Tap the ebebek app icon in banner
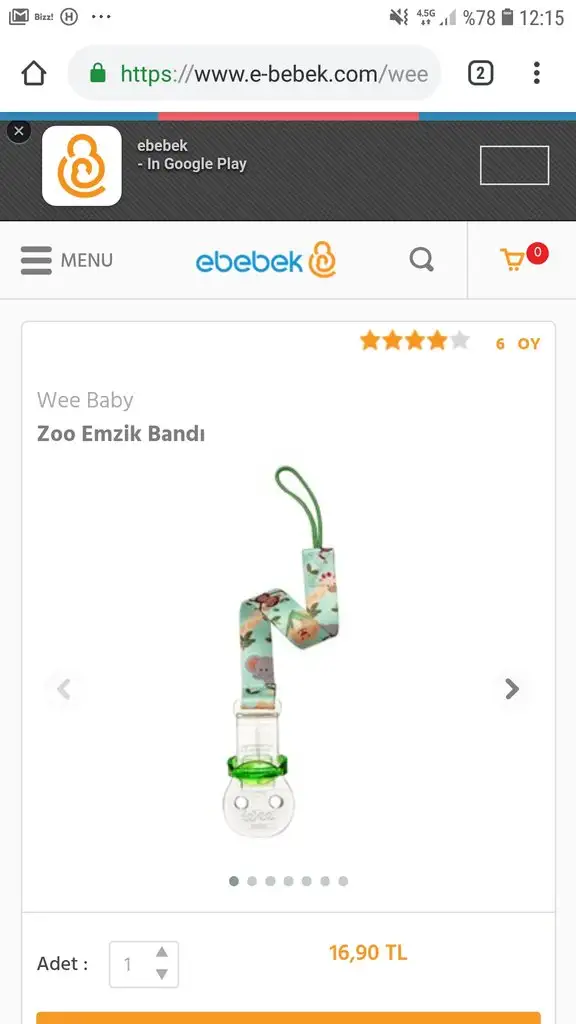Image resolution: width=576 pixels, height=1024 pixels. (x=82, y=166)
